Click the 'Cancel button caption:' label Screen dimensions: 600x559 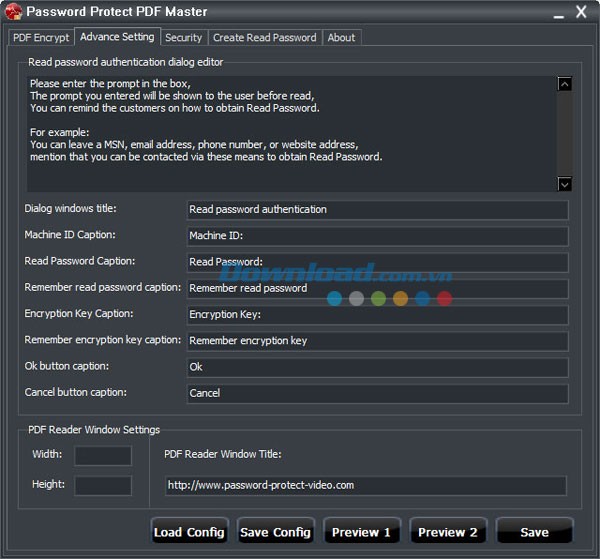(x=75, y=392)
